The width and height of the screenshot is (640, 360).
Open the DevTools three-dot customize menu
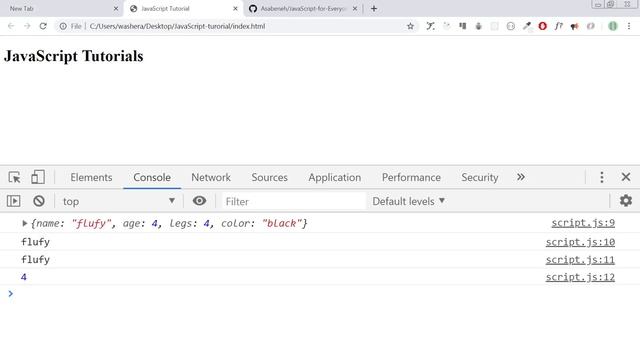pyautogui.click(x=602, y=177)
